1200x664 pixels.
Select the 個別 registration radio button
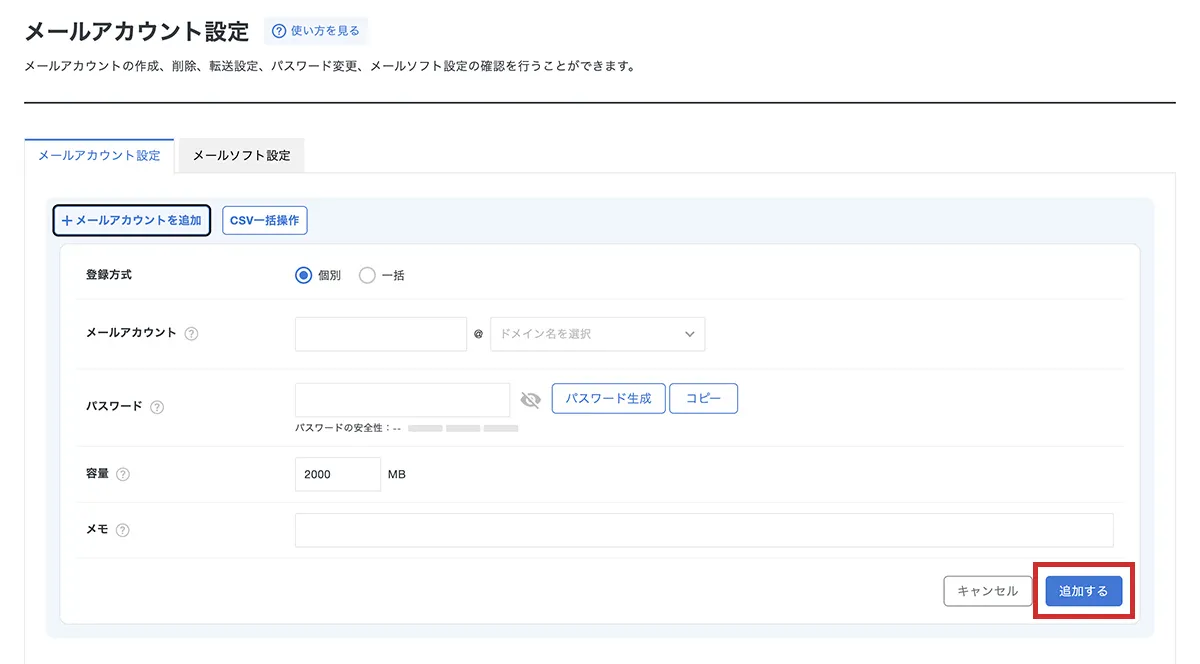pyautogui.click(x=304, y=275)
